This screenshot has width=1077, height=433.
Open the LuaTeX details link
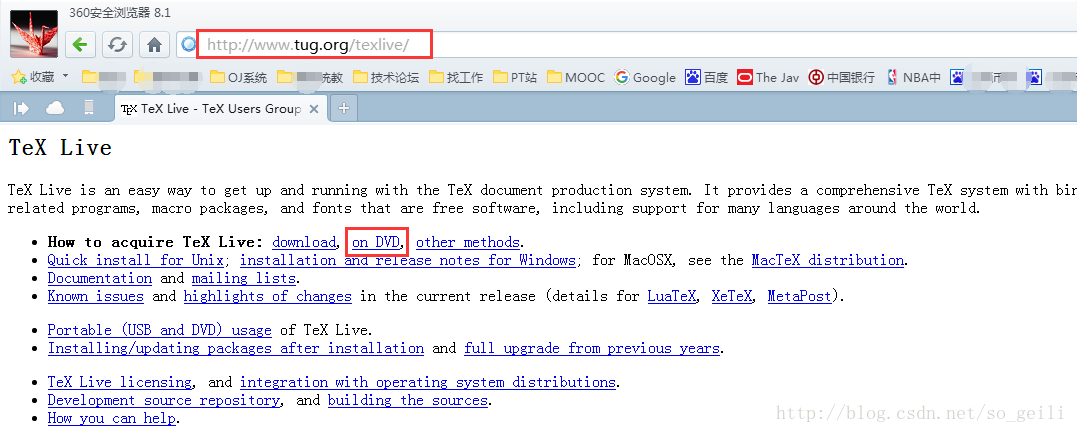point(672,296)
